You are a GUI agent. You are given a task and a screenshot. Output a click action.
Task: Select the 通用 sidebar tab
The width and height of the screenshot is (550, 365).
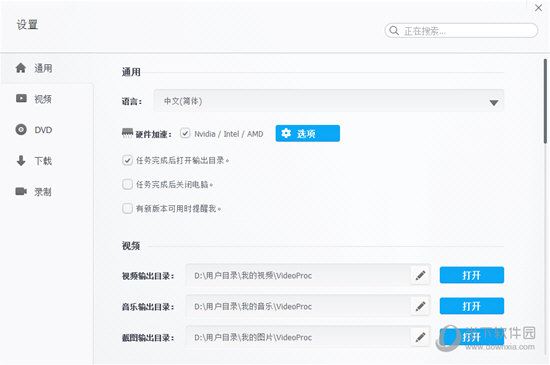click(47, 68)
